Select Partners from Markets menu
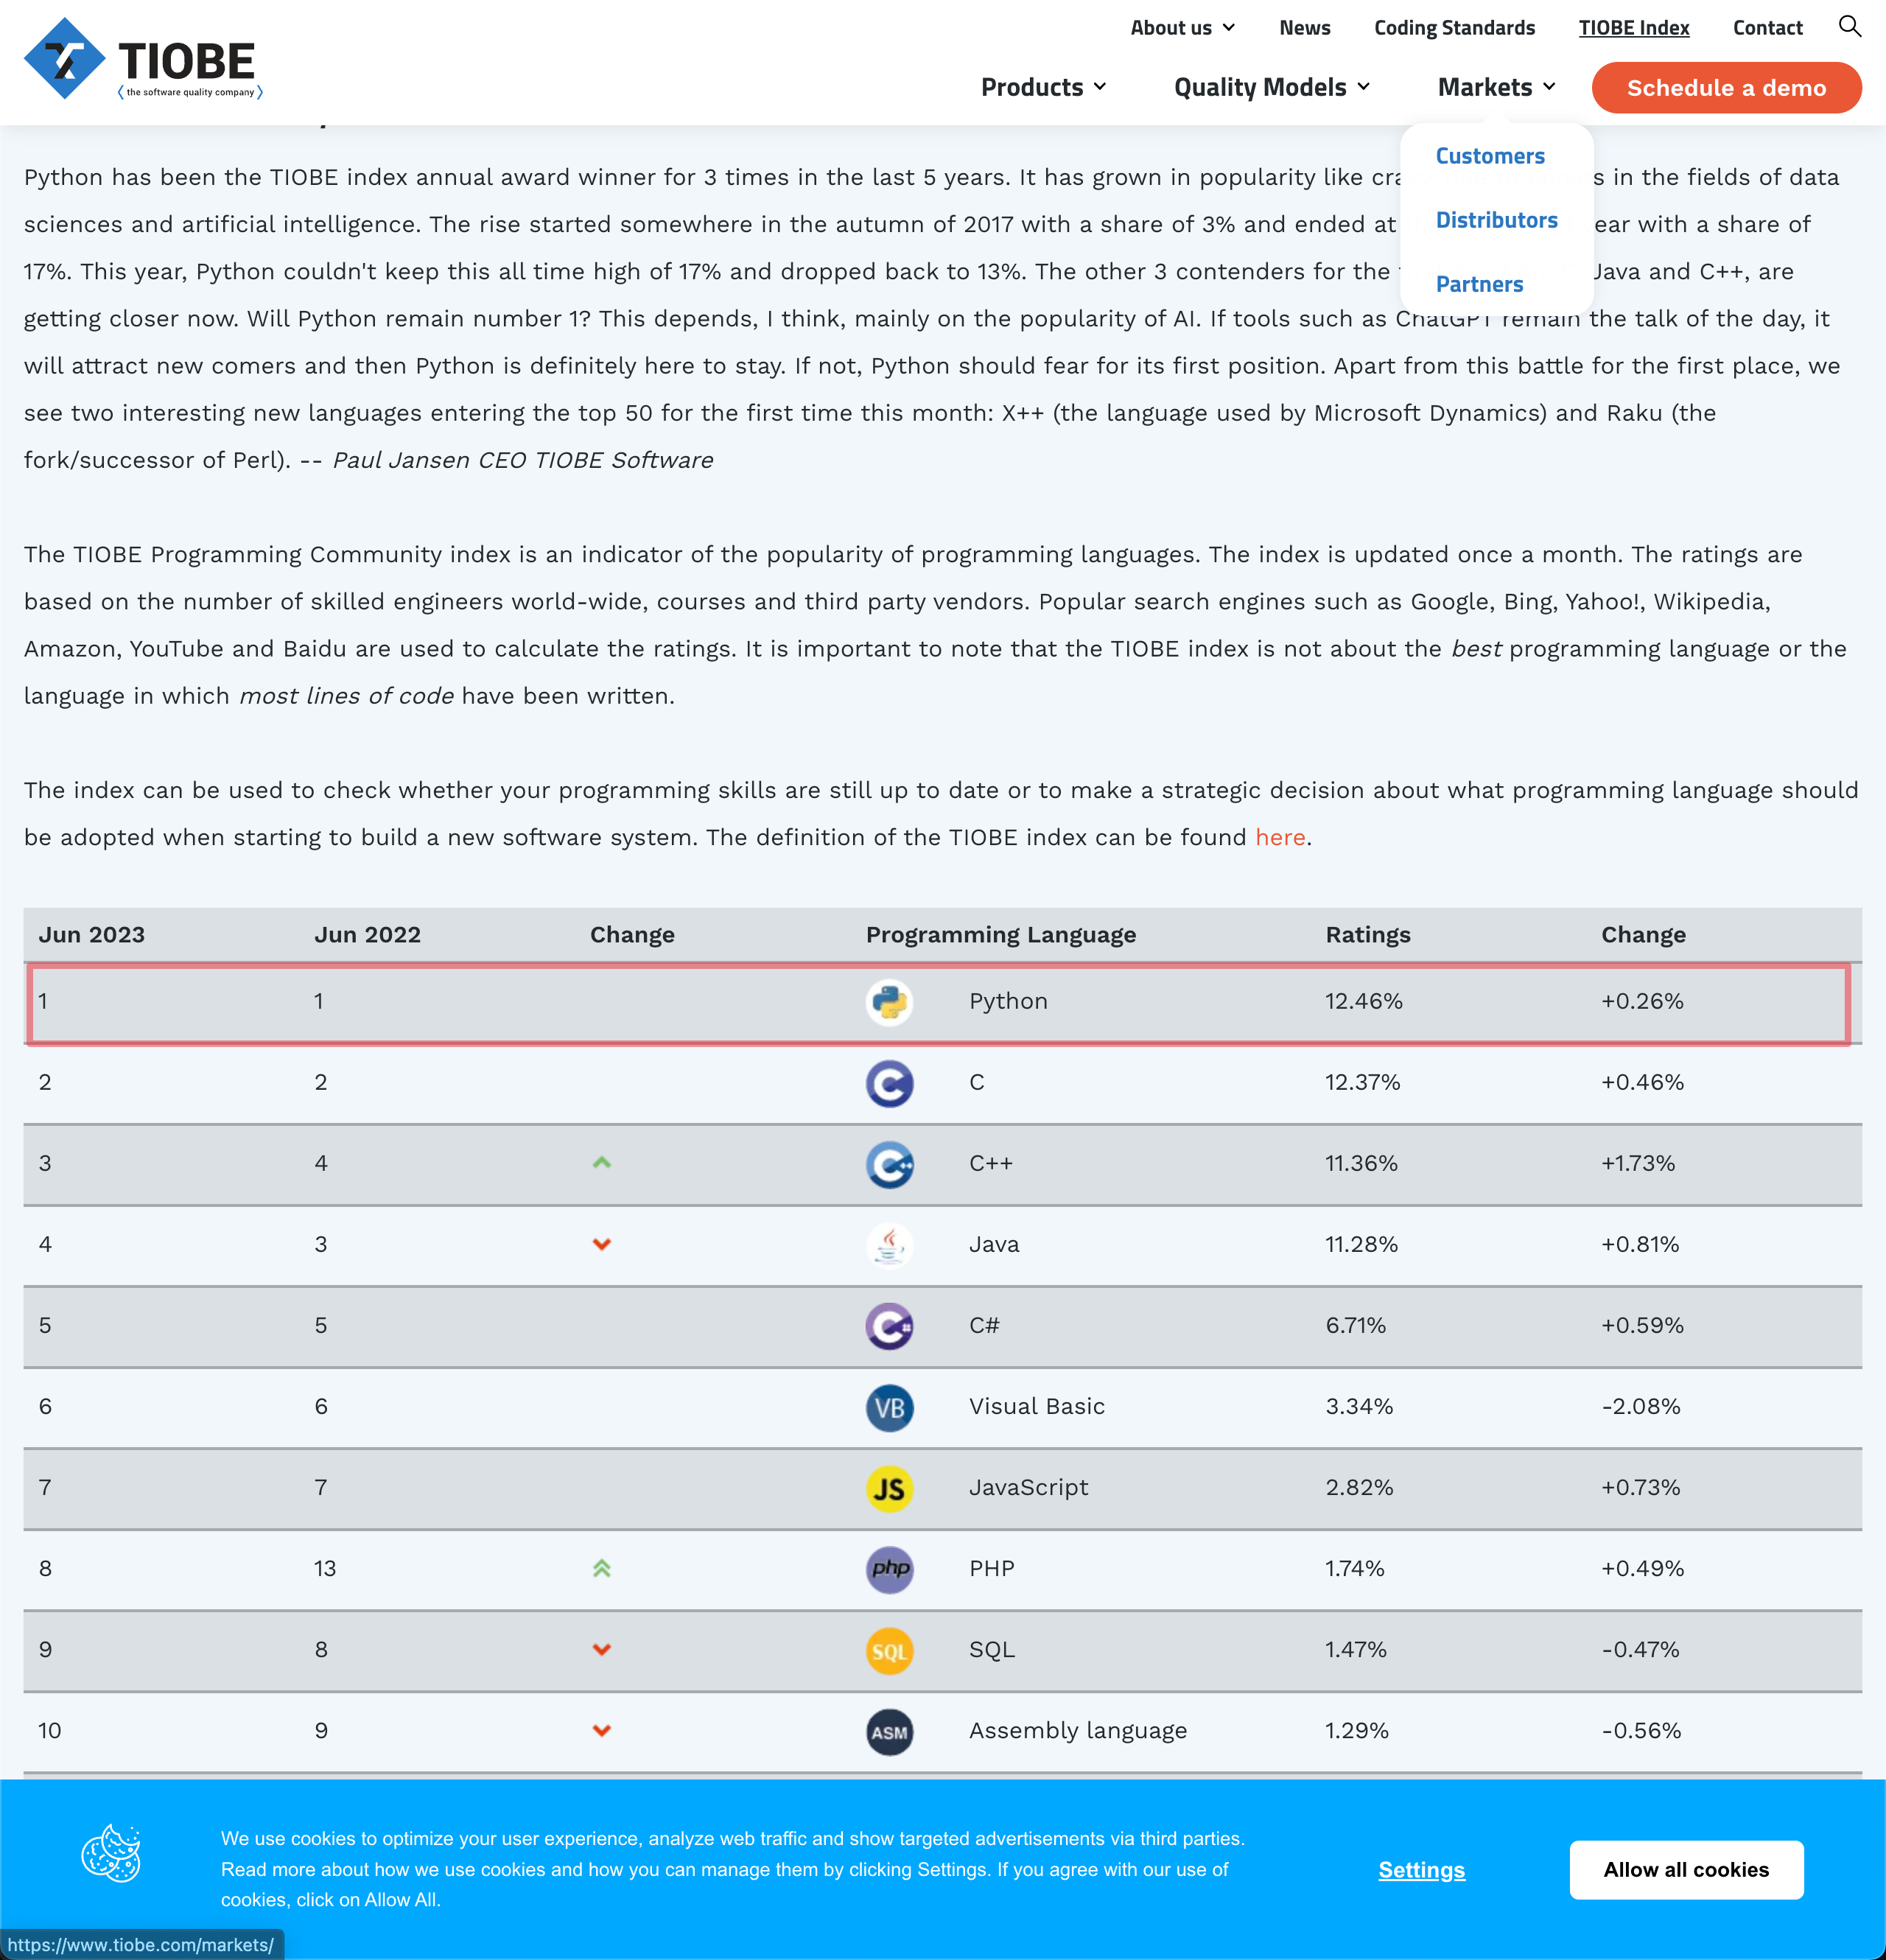 [1479, 284]
